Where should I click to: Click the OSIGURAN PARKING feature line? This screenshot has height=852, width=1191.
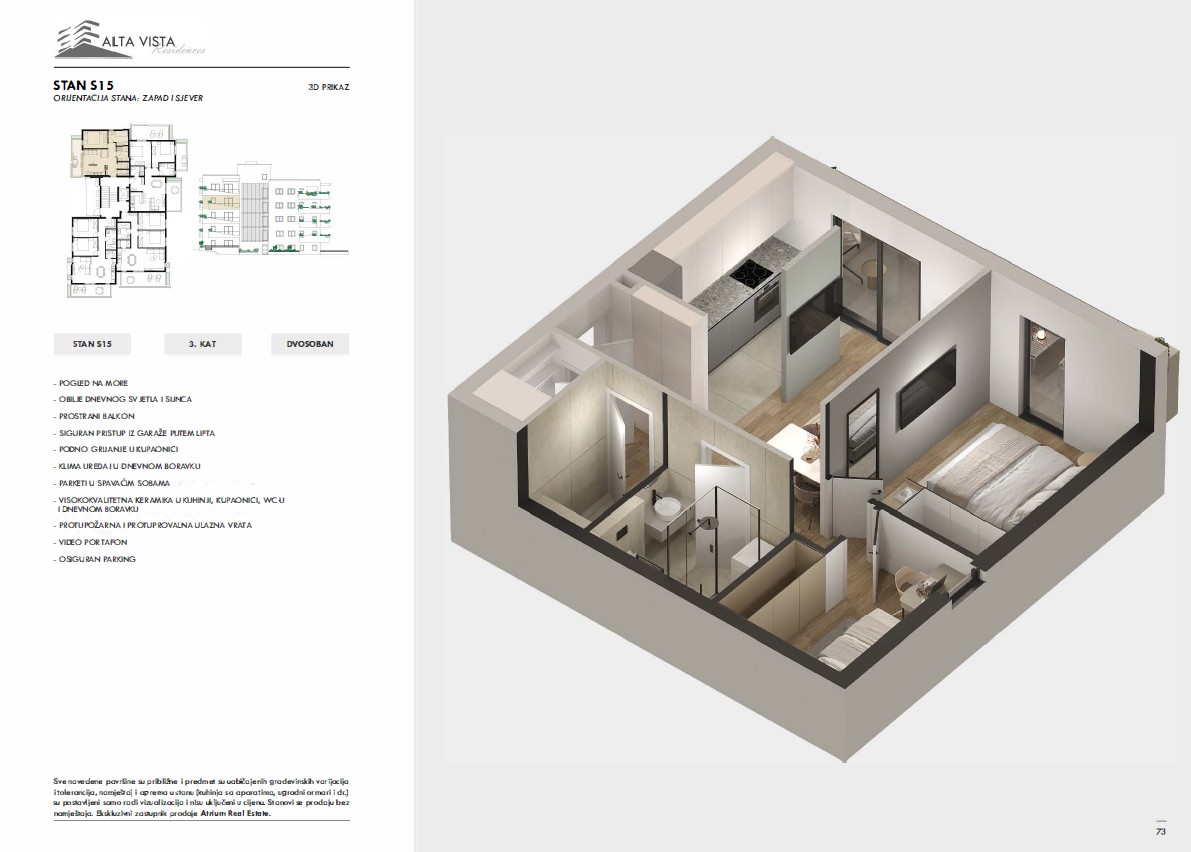click(98, 559)
